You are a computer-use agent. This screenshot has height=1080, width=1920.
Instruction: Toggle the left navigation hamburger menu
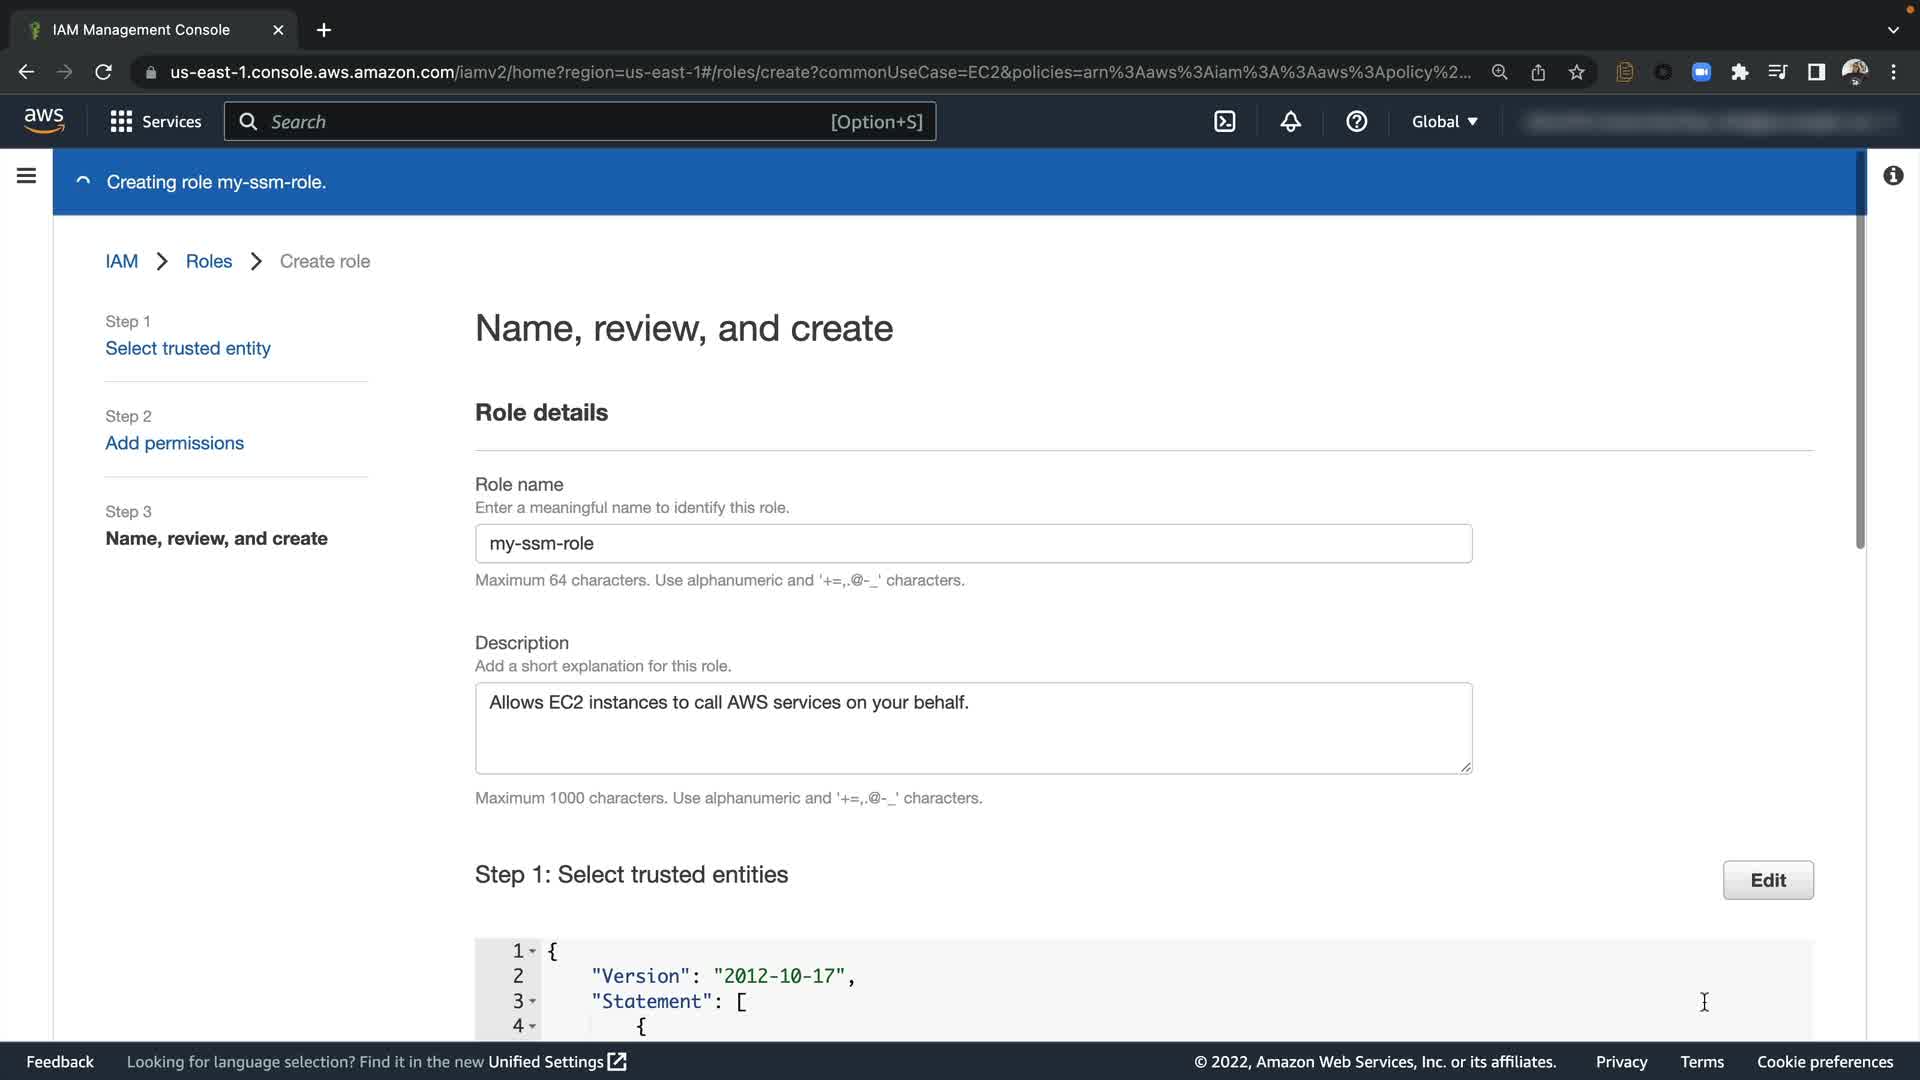coord(27,176)
